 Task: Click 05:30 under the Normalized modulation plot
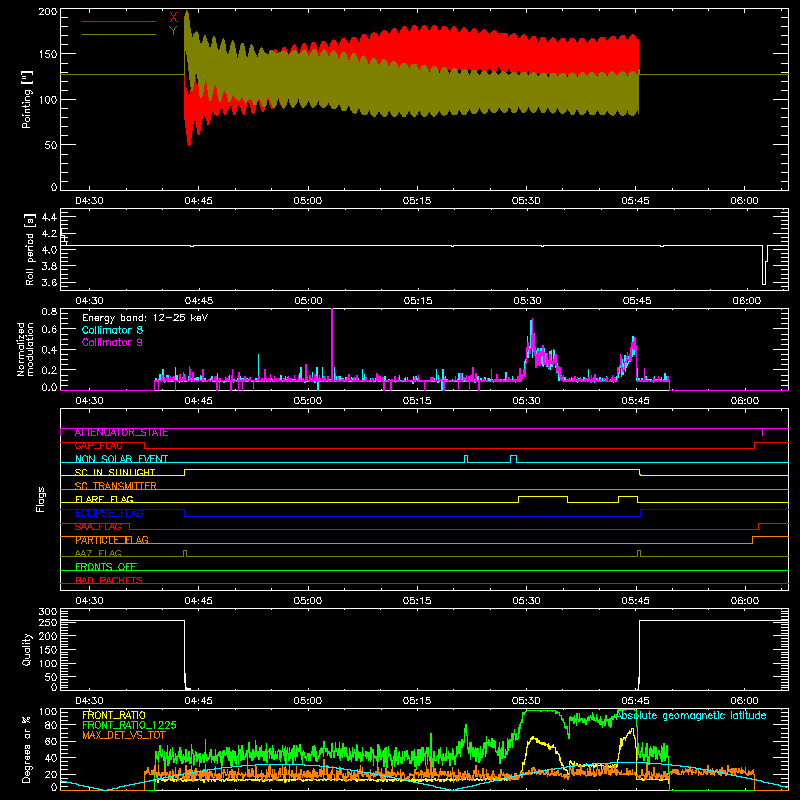(526, 401)
